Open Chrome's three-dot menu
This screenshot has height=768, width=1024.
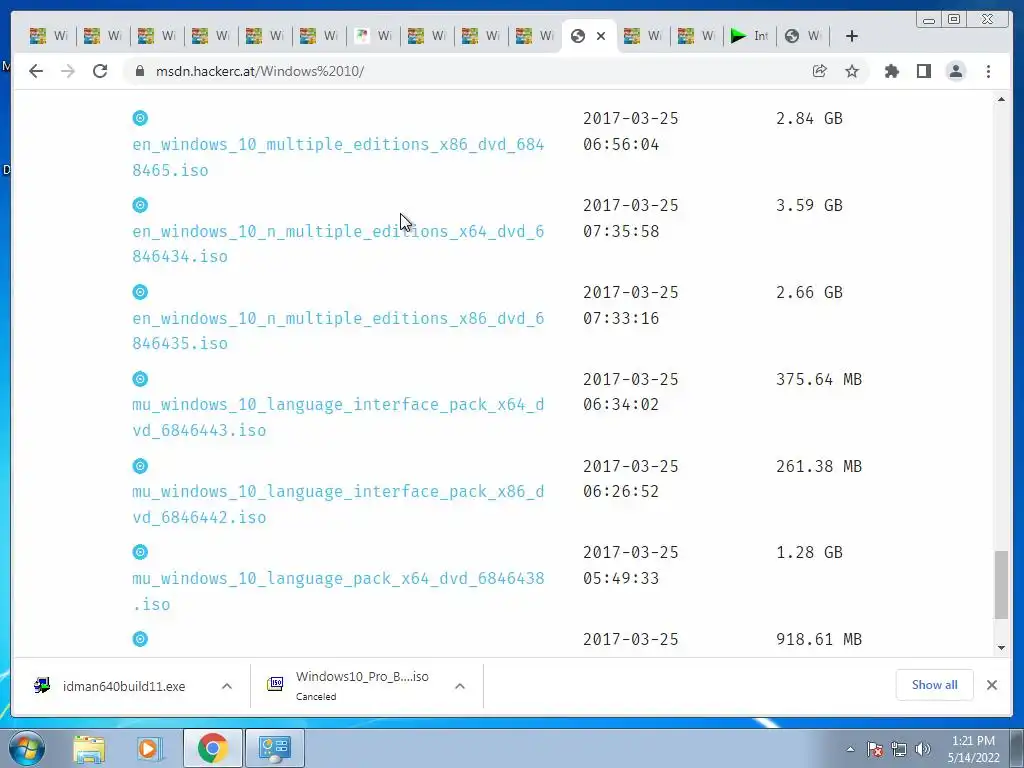[988, 71]
